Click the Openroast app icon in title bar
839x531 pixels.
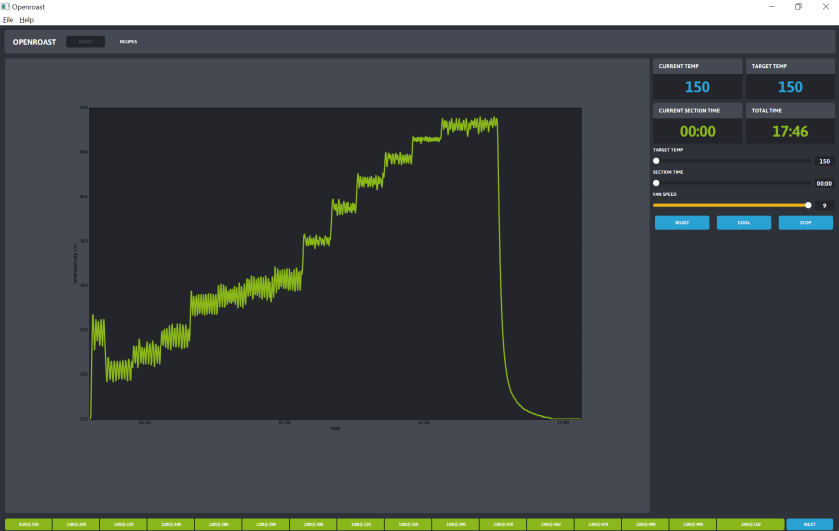pos(6,6)
